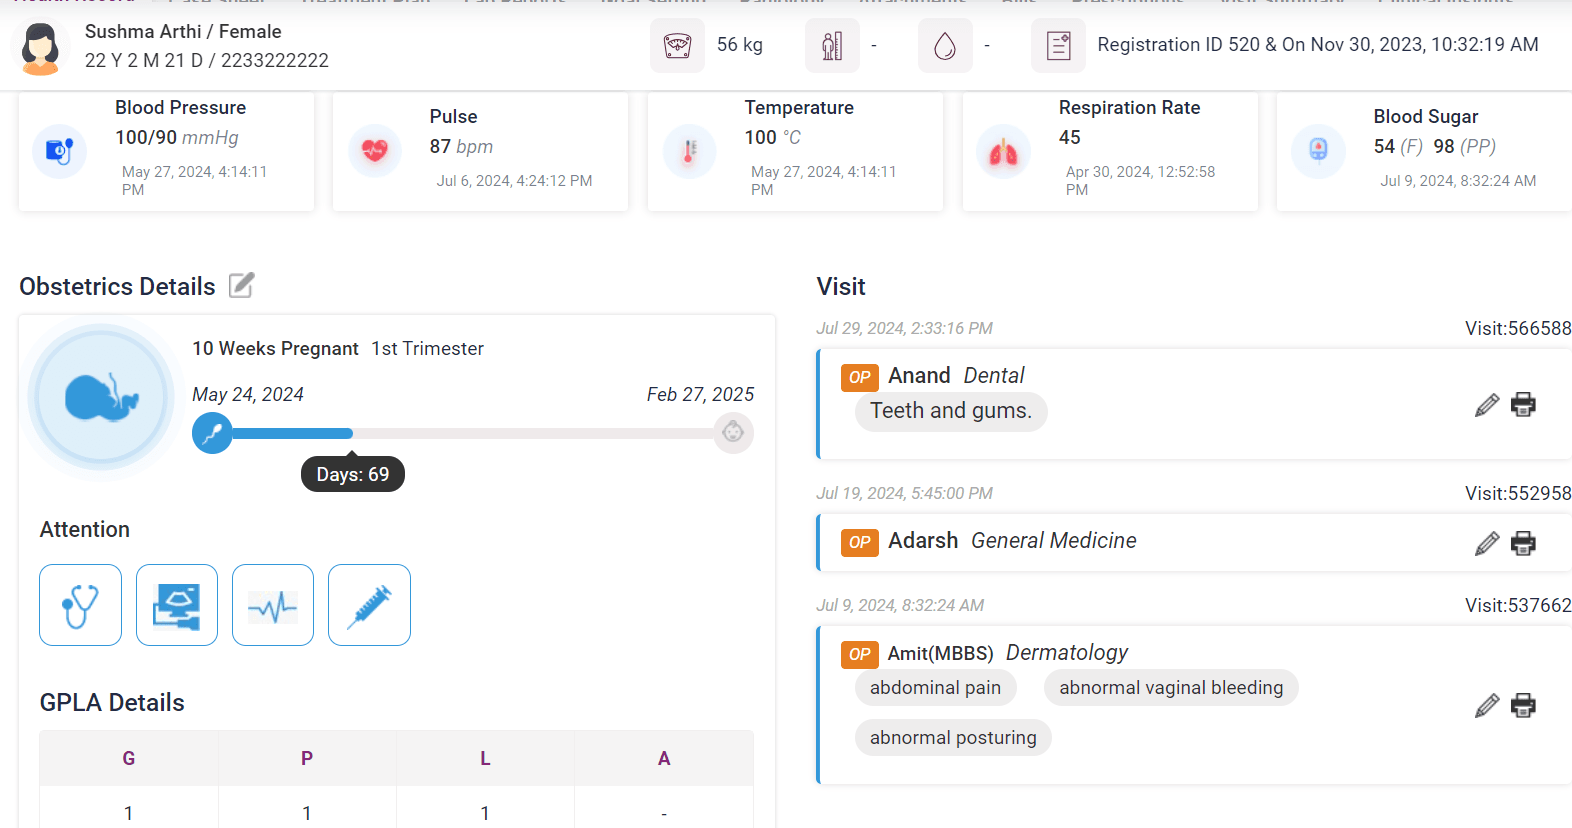Image resolution: width=1572 pixels, height=828 pixels.
Task: Click the weight scale icon
Action: pyautogui.click(x=677, y=46)
